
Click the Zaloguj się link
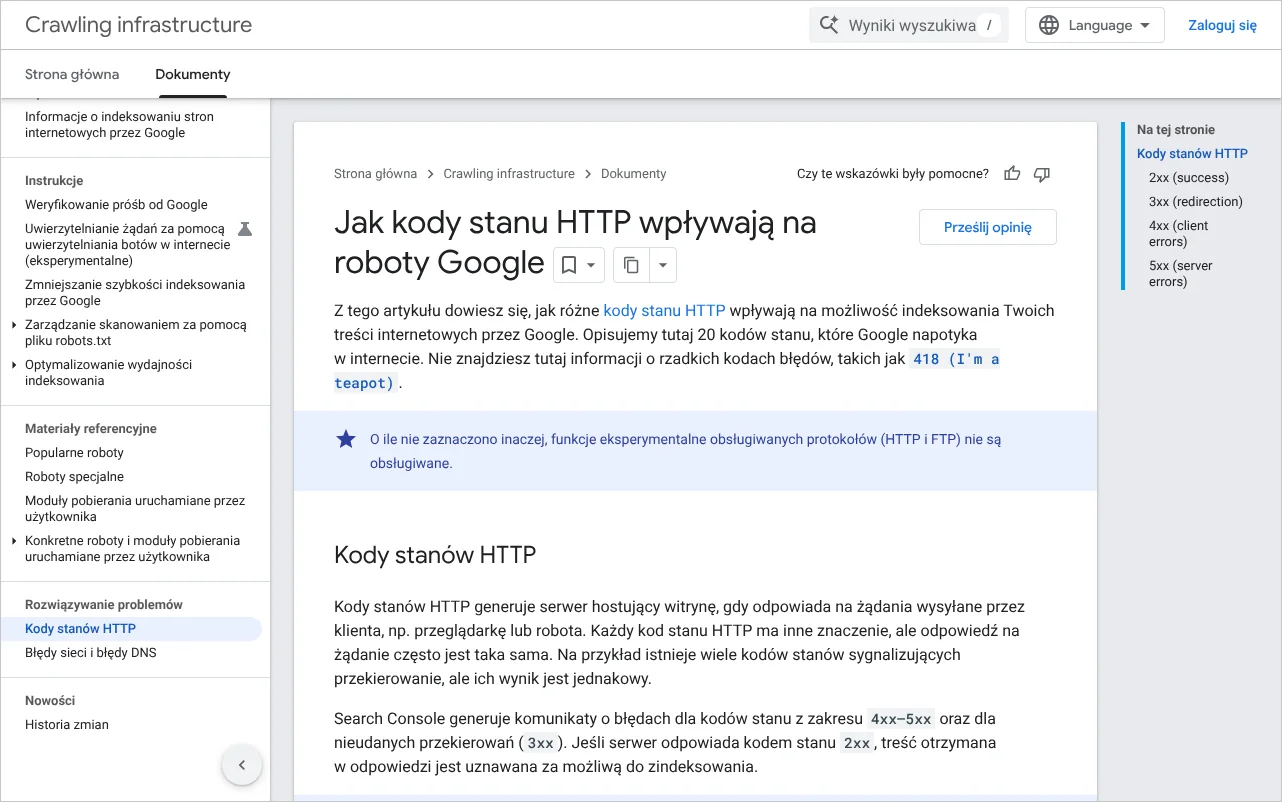click(x=1222, y=25)
